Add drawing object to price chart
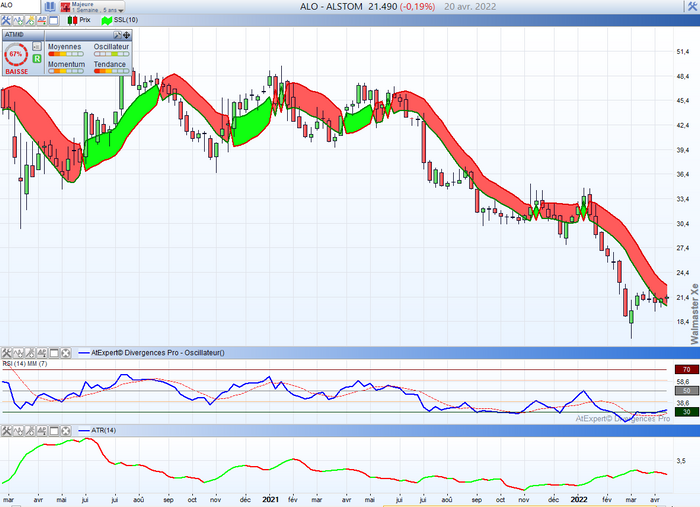The image size is (700, 507). point(30,20)
